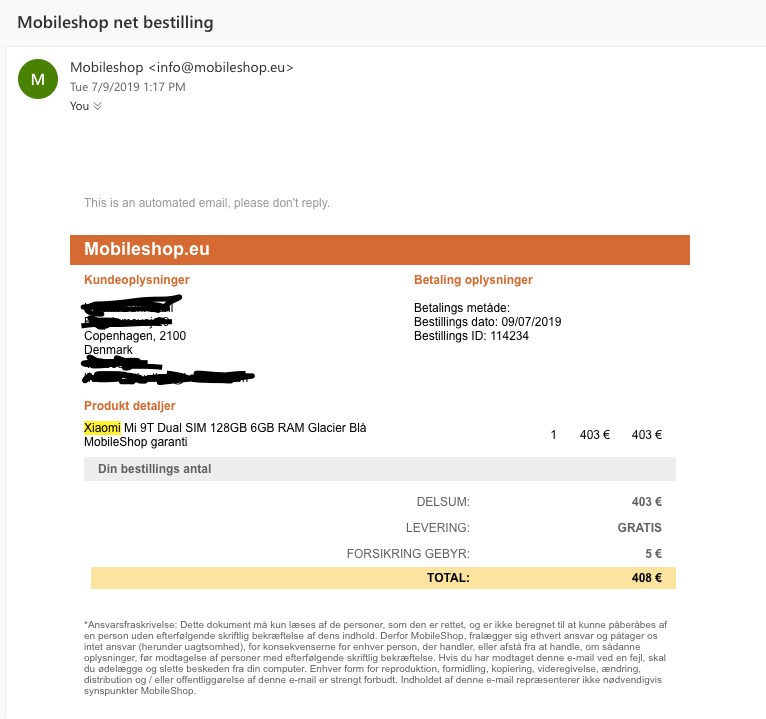Click the FORSIKRING GEBYR label
Image resolution: width=766 pixels, height=719 pixels.
pyautogui.click(x=408, y=554)
